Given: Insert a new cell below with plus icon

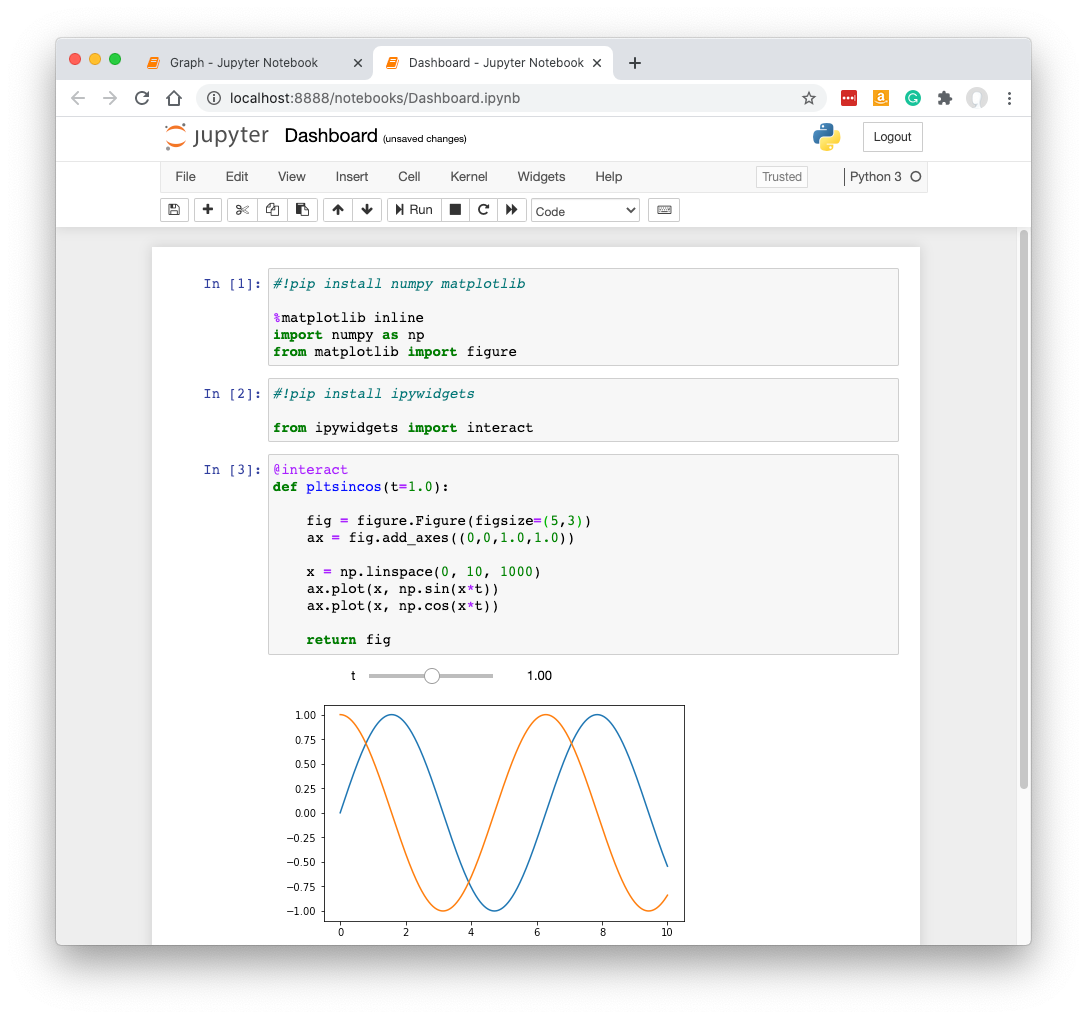Looking at the screenshot, I should 207,210.
